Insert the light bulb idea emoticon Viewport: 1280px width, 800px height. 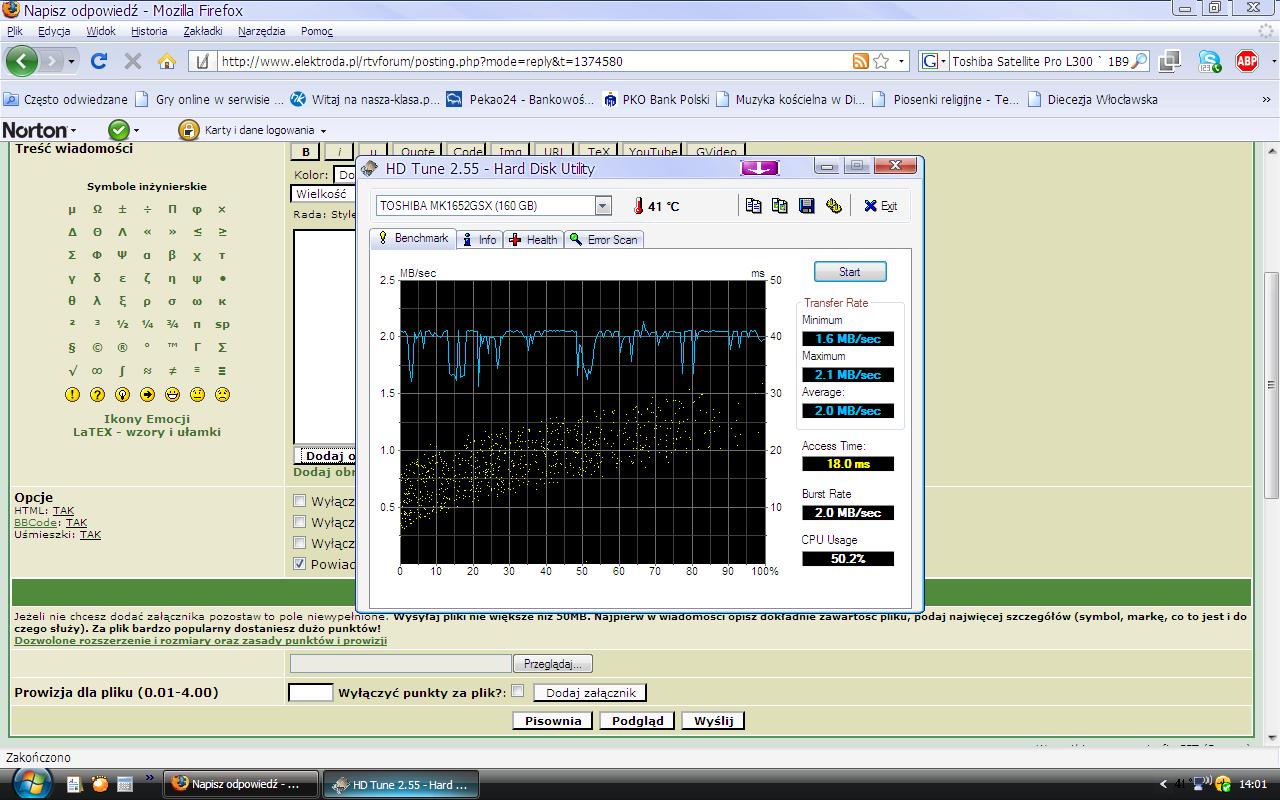pyautogui.click(x=122, y=395)
